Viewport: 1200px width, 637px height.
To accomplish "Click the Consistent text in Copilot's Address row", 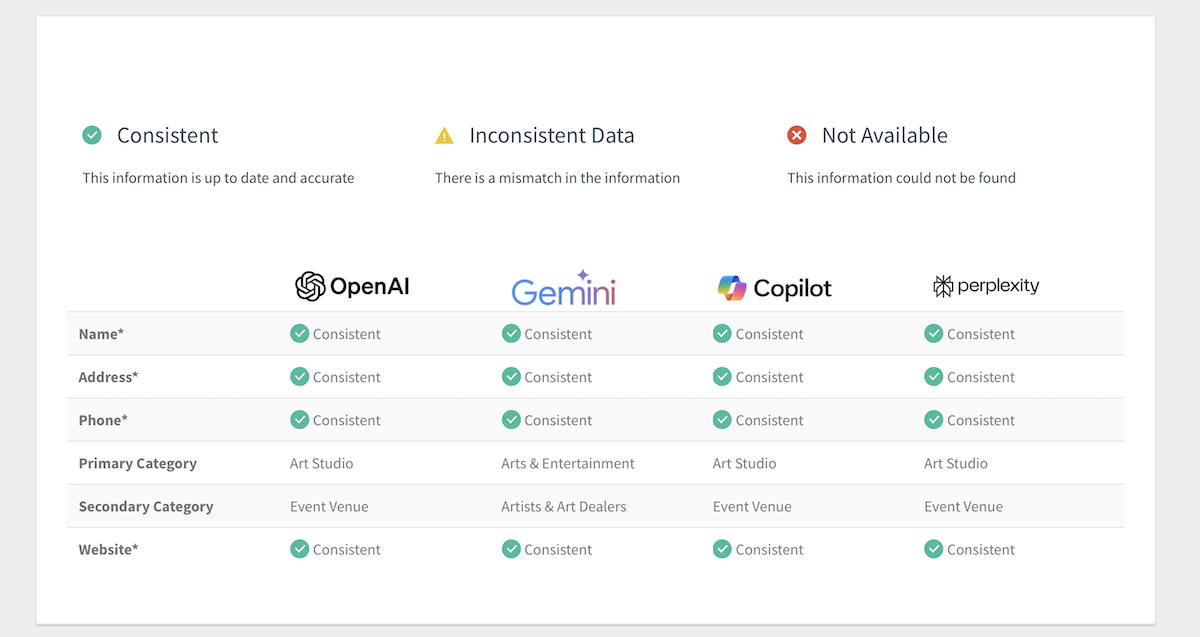I will 770,377.
